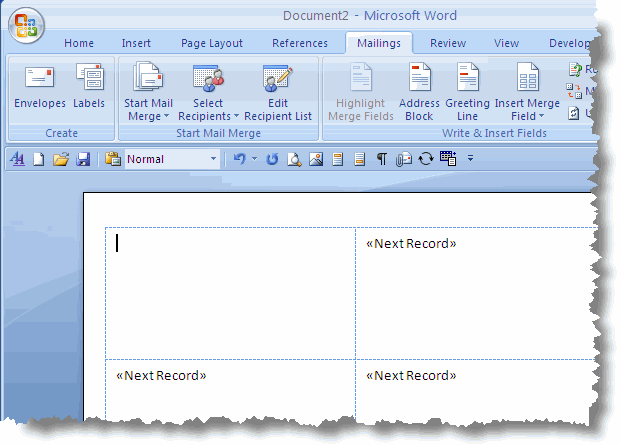Place cursor in first empty label cell
The width and height of the screenshot is (621, 445).
[x=230, y=293]
